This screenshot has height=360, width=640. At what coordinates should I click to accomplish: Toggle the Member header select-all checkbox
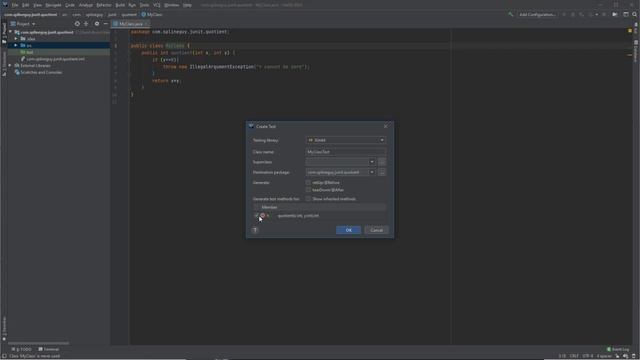tap(256, 207)
